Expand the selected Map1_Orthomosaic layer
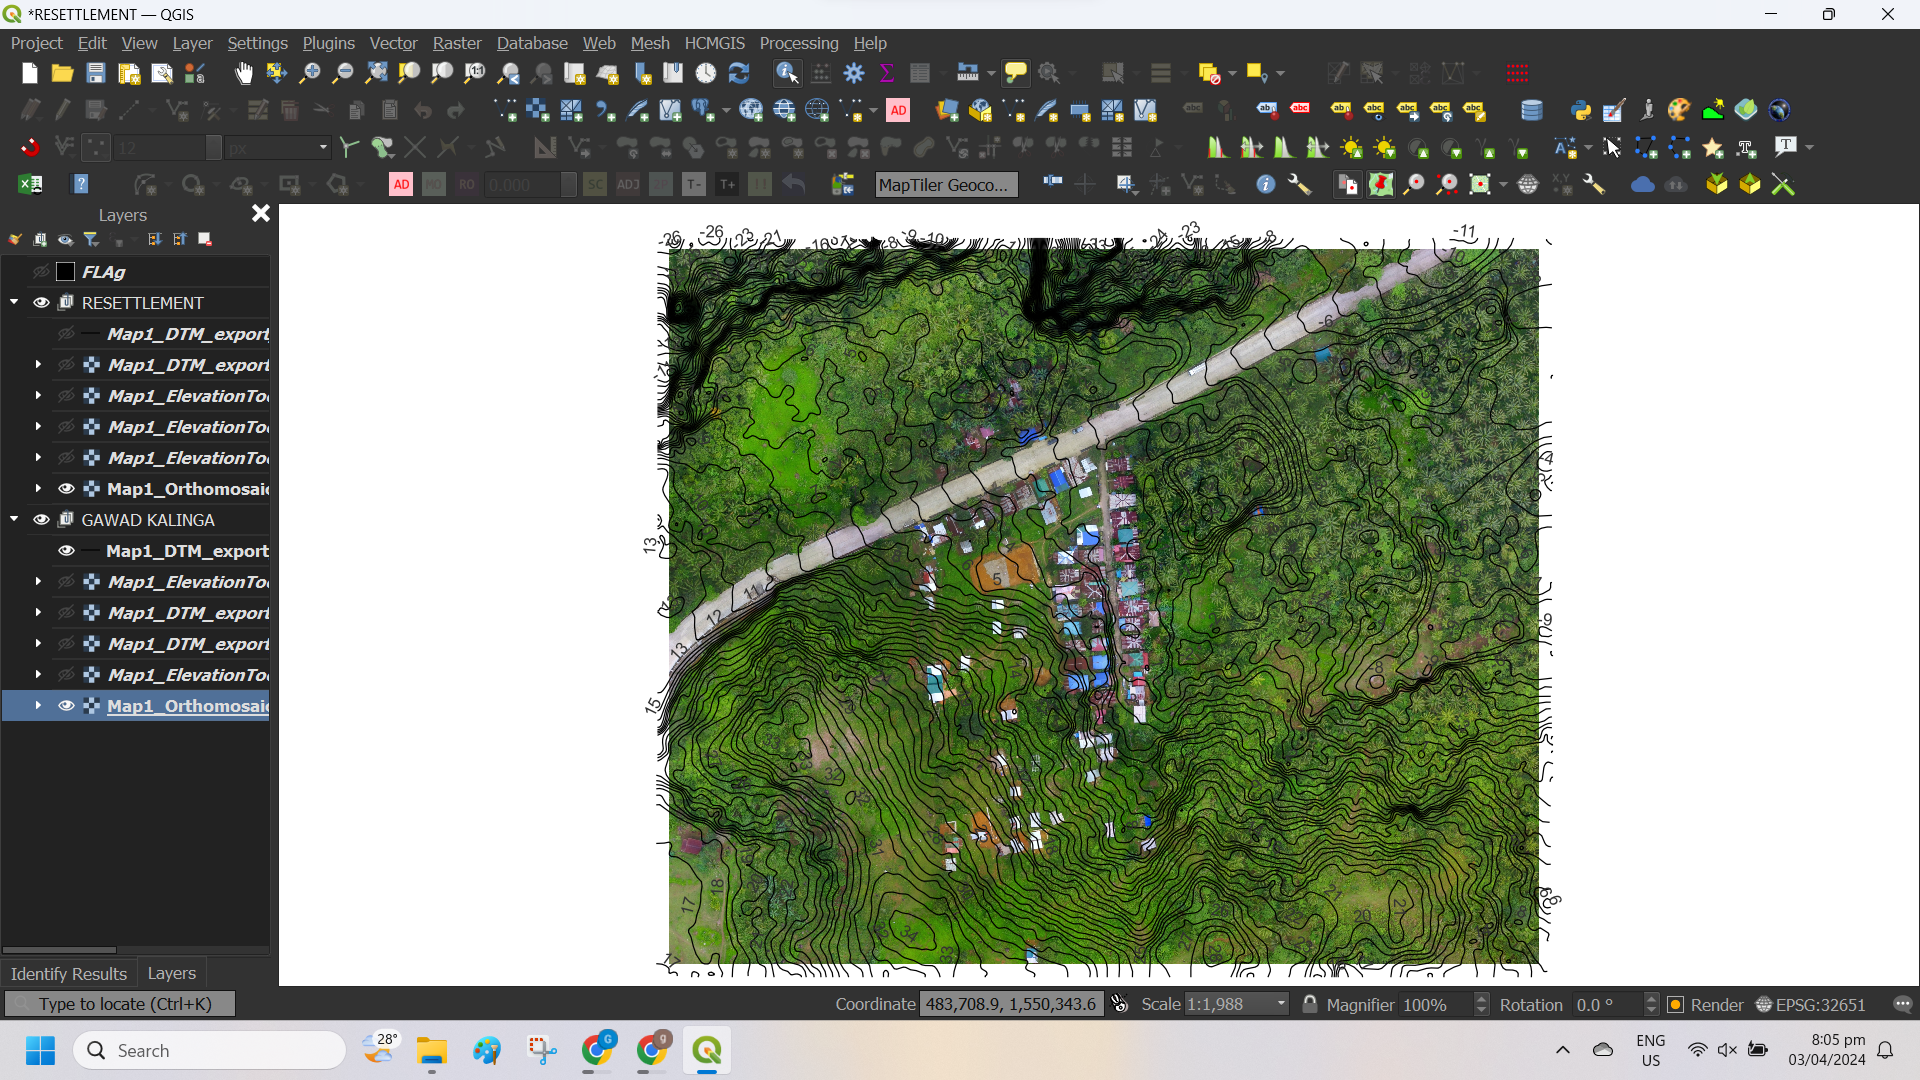Viewport: 1920px width, 1080px height. [x=38, y=706]
